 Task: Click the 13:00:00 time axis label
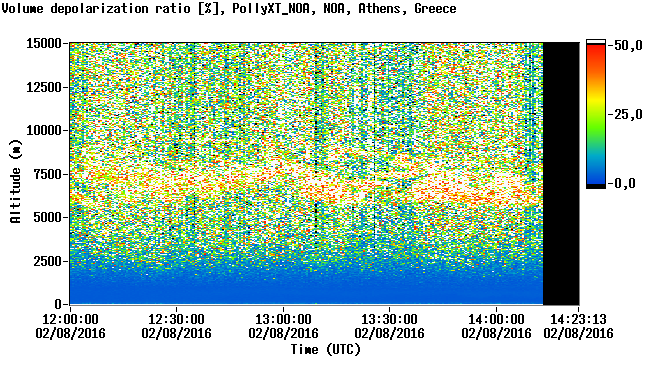pyautogui.click(x=283, y=319)
